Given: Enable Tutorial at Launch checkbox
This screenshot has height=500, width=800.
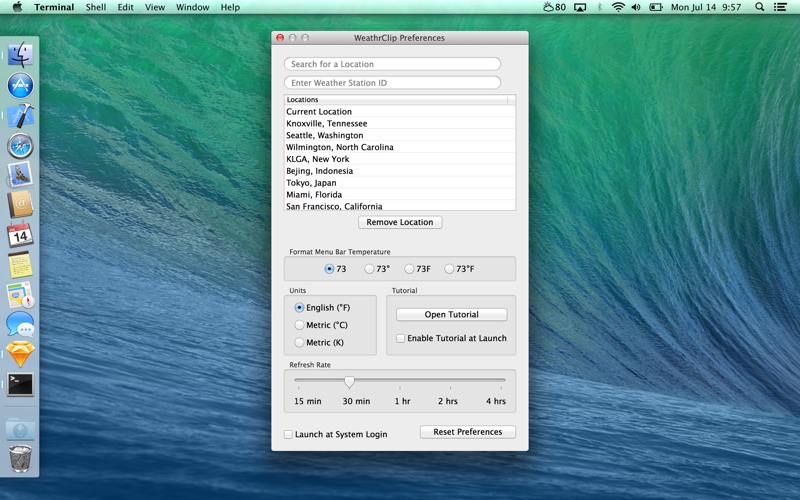Looking at the screenshot, I should [x=401, y=338].
